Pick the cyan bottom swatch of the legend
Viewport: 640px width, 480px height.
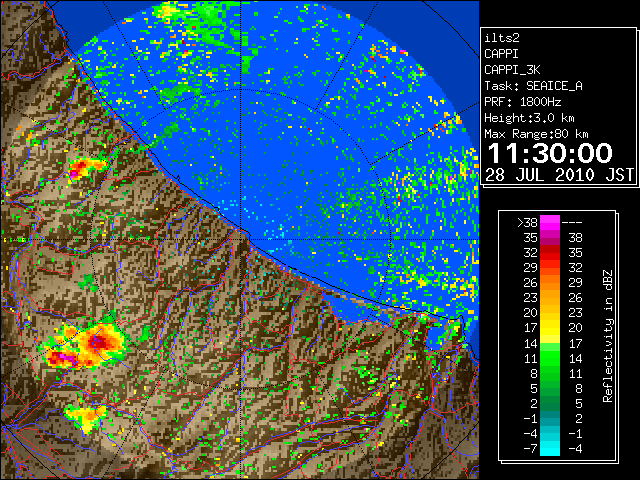(x=550, y=450)
